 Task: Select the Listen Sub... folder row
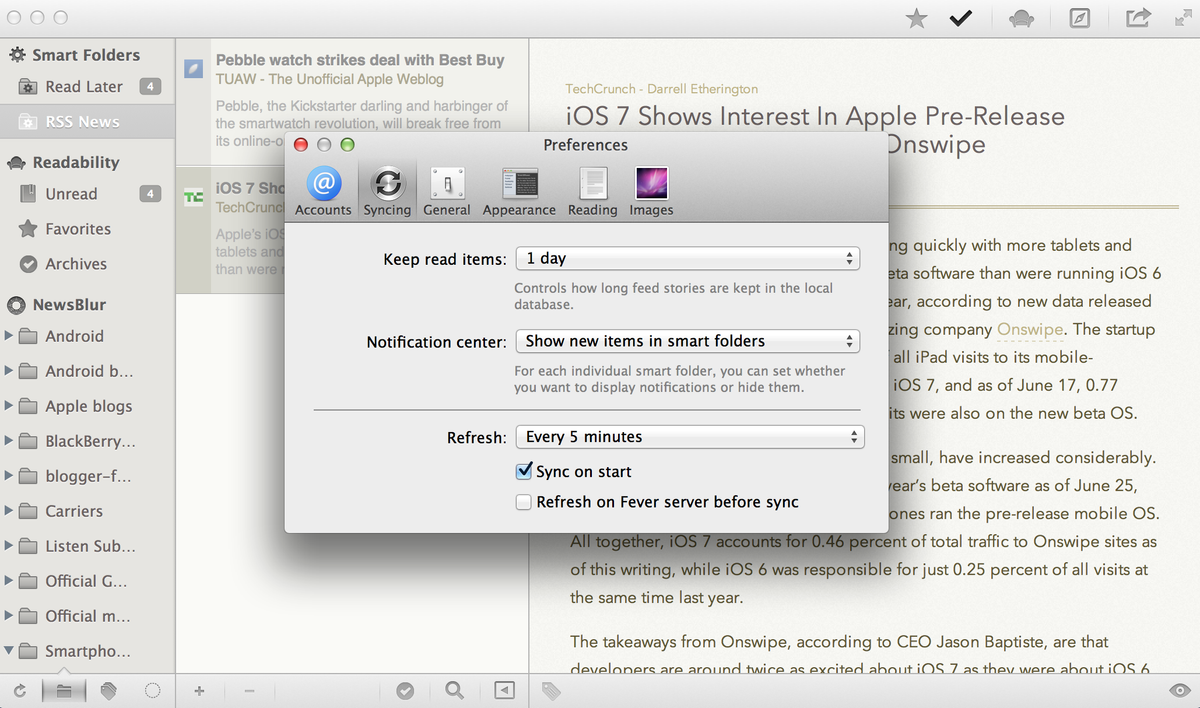(x=87, y=546)
